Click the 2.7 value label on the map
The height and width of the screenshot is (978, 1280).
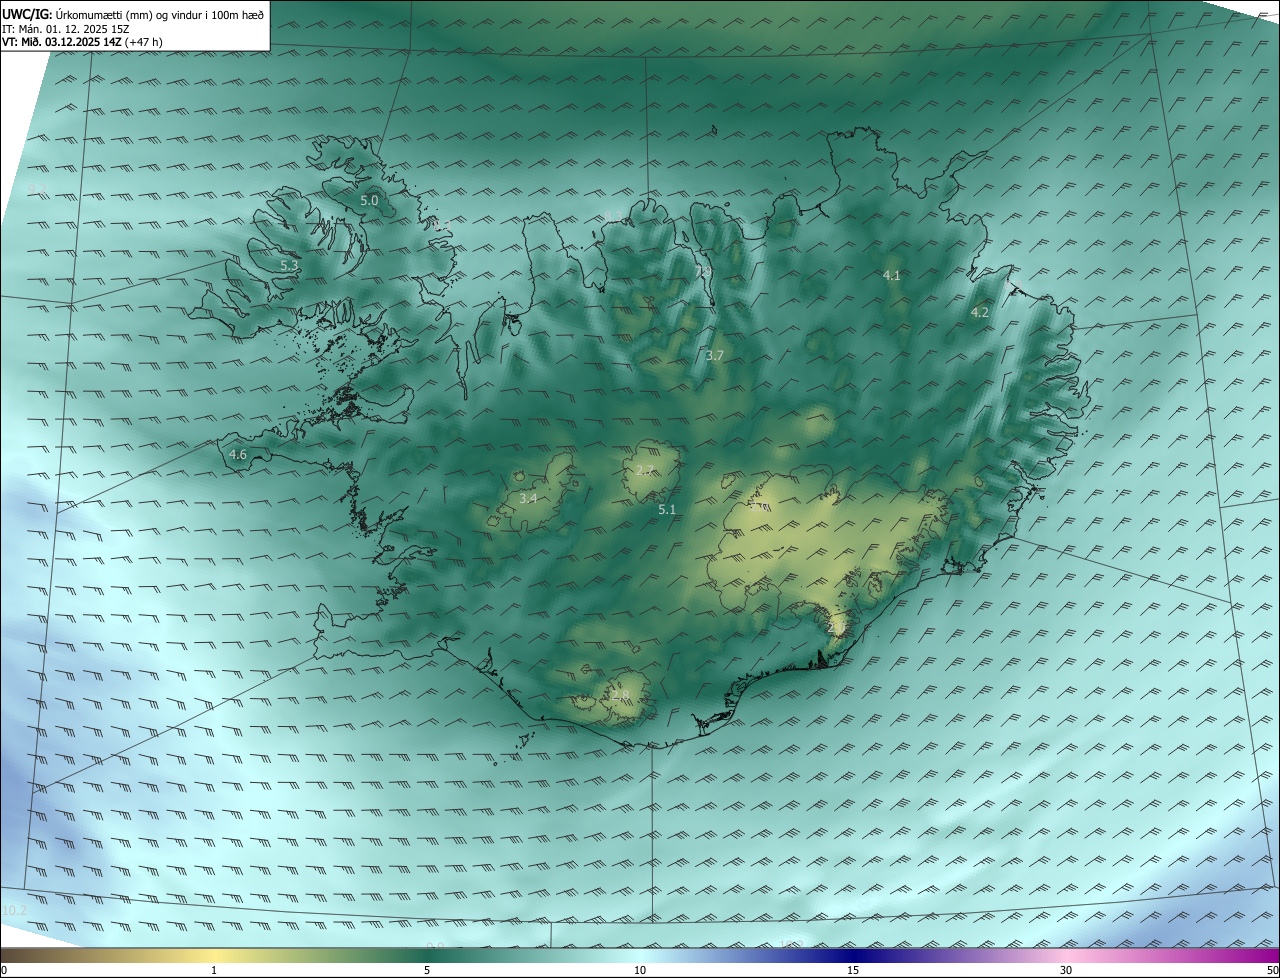[645, 470]
